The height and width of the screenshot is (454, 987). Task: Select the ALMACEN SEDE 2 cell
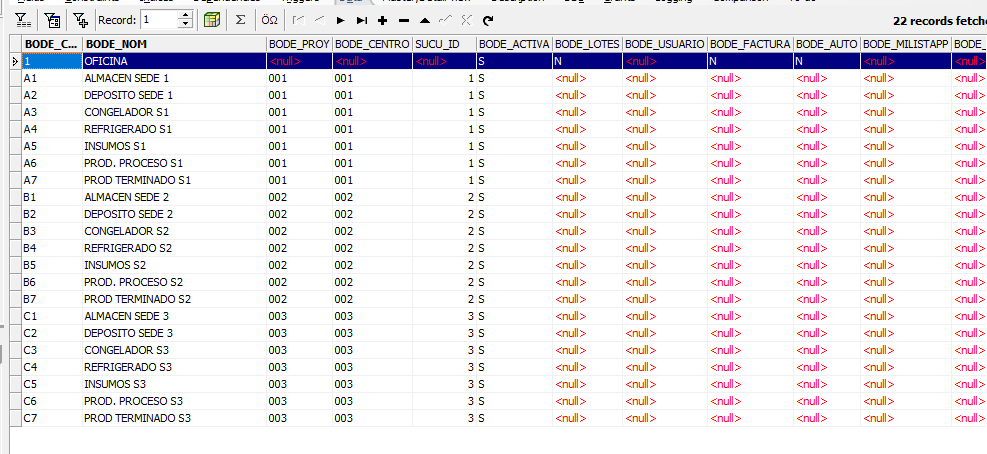click(x=174, y=197)
